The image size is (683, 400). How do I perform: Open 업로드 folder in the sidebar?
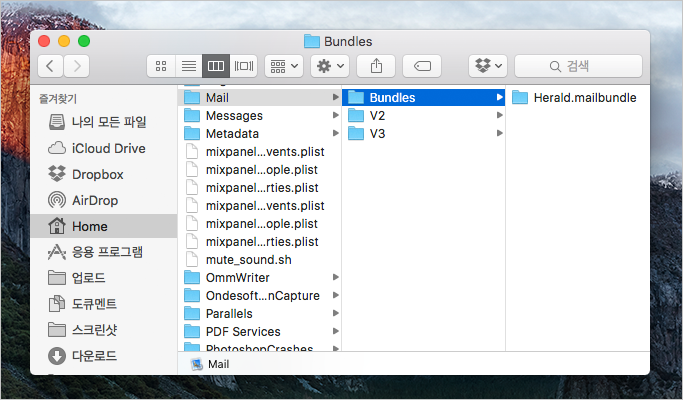click(104, 278)
